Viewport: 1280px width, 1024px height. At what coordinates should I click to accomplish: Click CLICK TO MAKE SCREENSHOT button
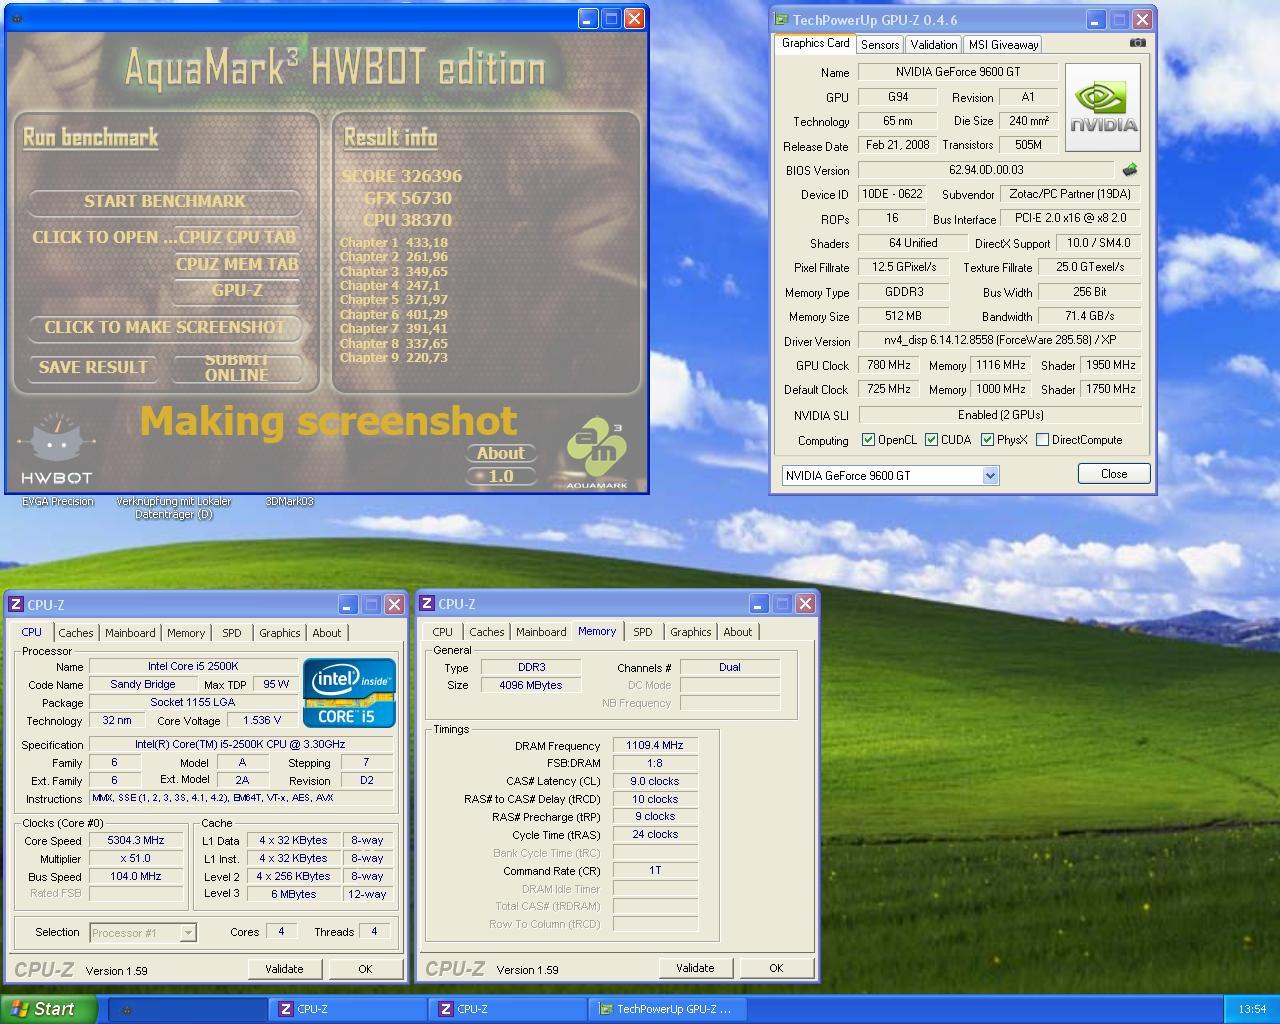click(165, 328)
